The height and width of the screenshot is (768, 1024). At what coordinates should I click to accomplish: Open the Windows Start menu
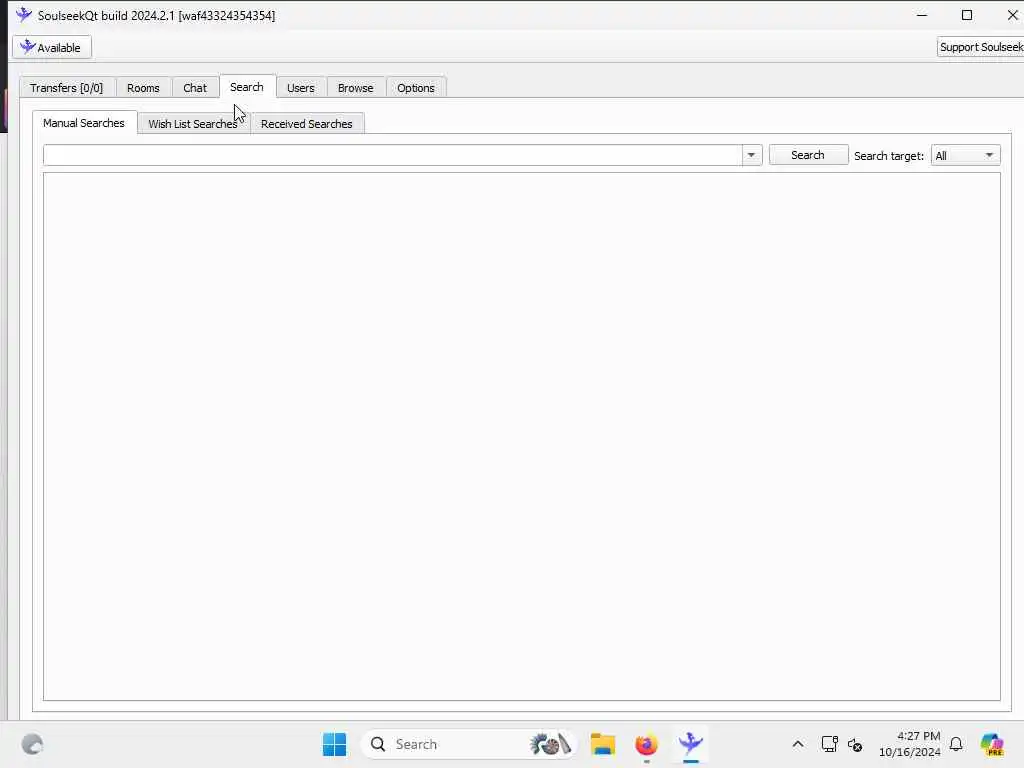pyautogui.click(x=334, y=744)
